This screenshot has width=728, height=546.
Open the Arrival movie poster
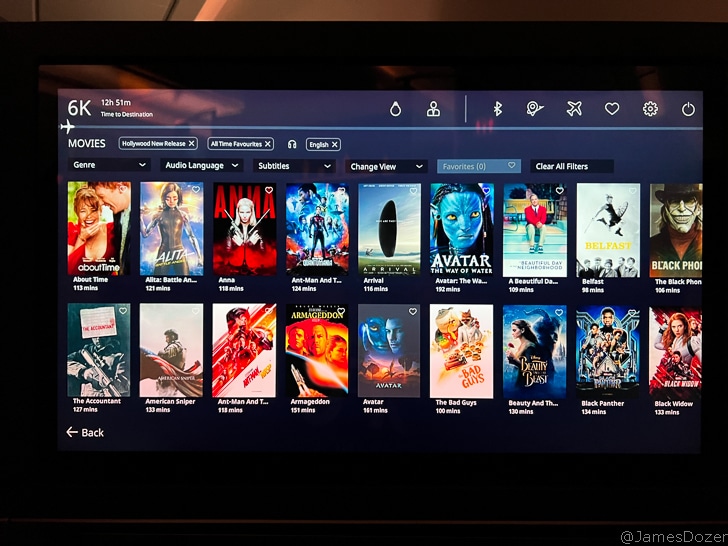tap(389, 229)
